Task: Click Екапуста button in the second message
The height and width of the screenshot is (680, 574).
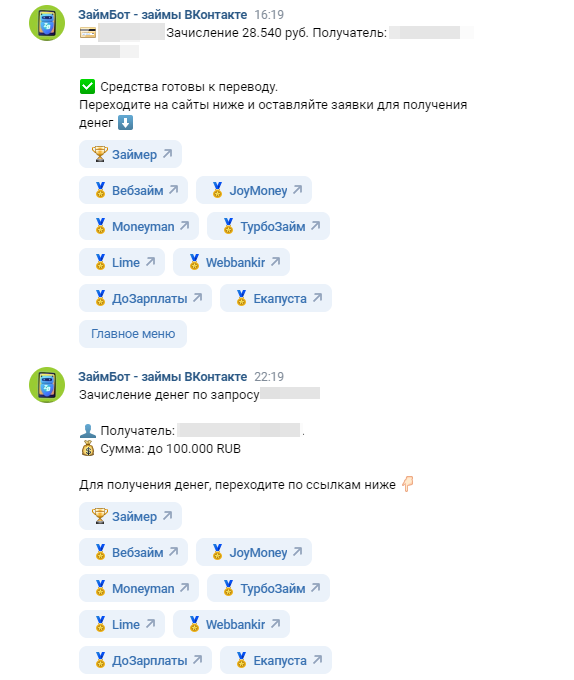Action: [x=276, y=660]
